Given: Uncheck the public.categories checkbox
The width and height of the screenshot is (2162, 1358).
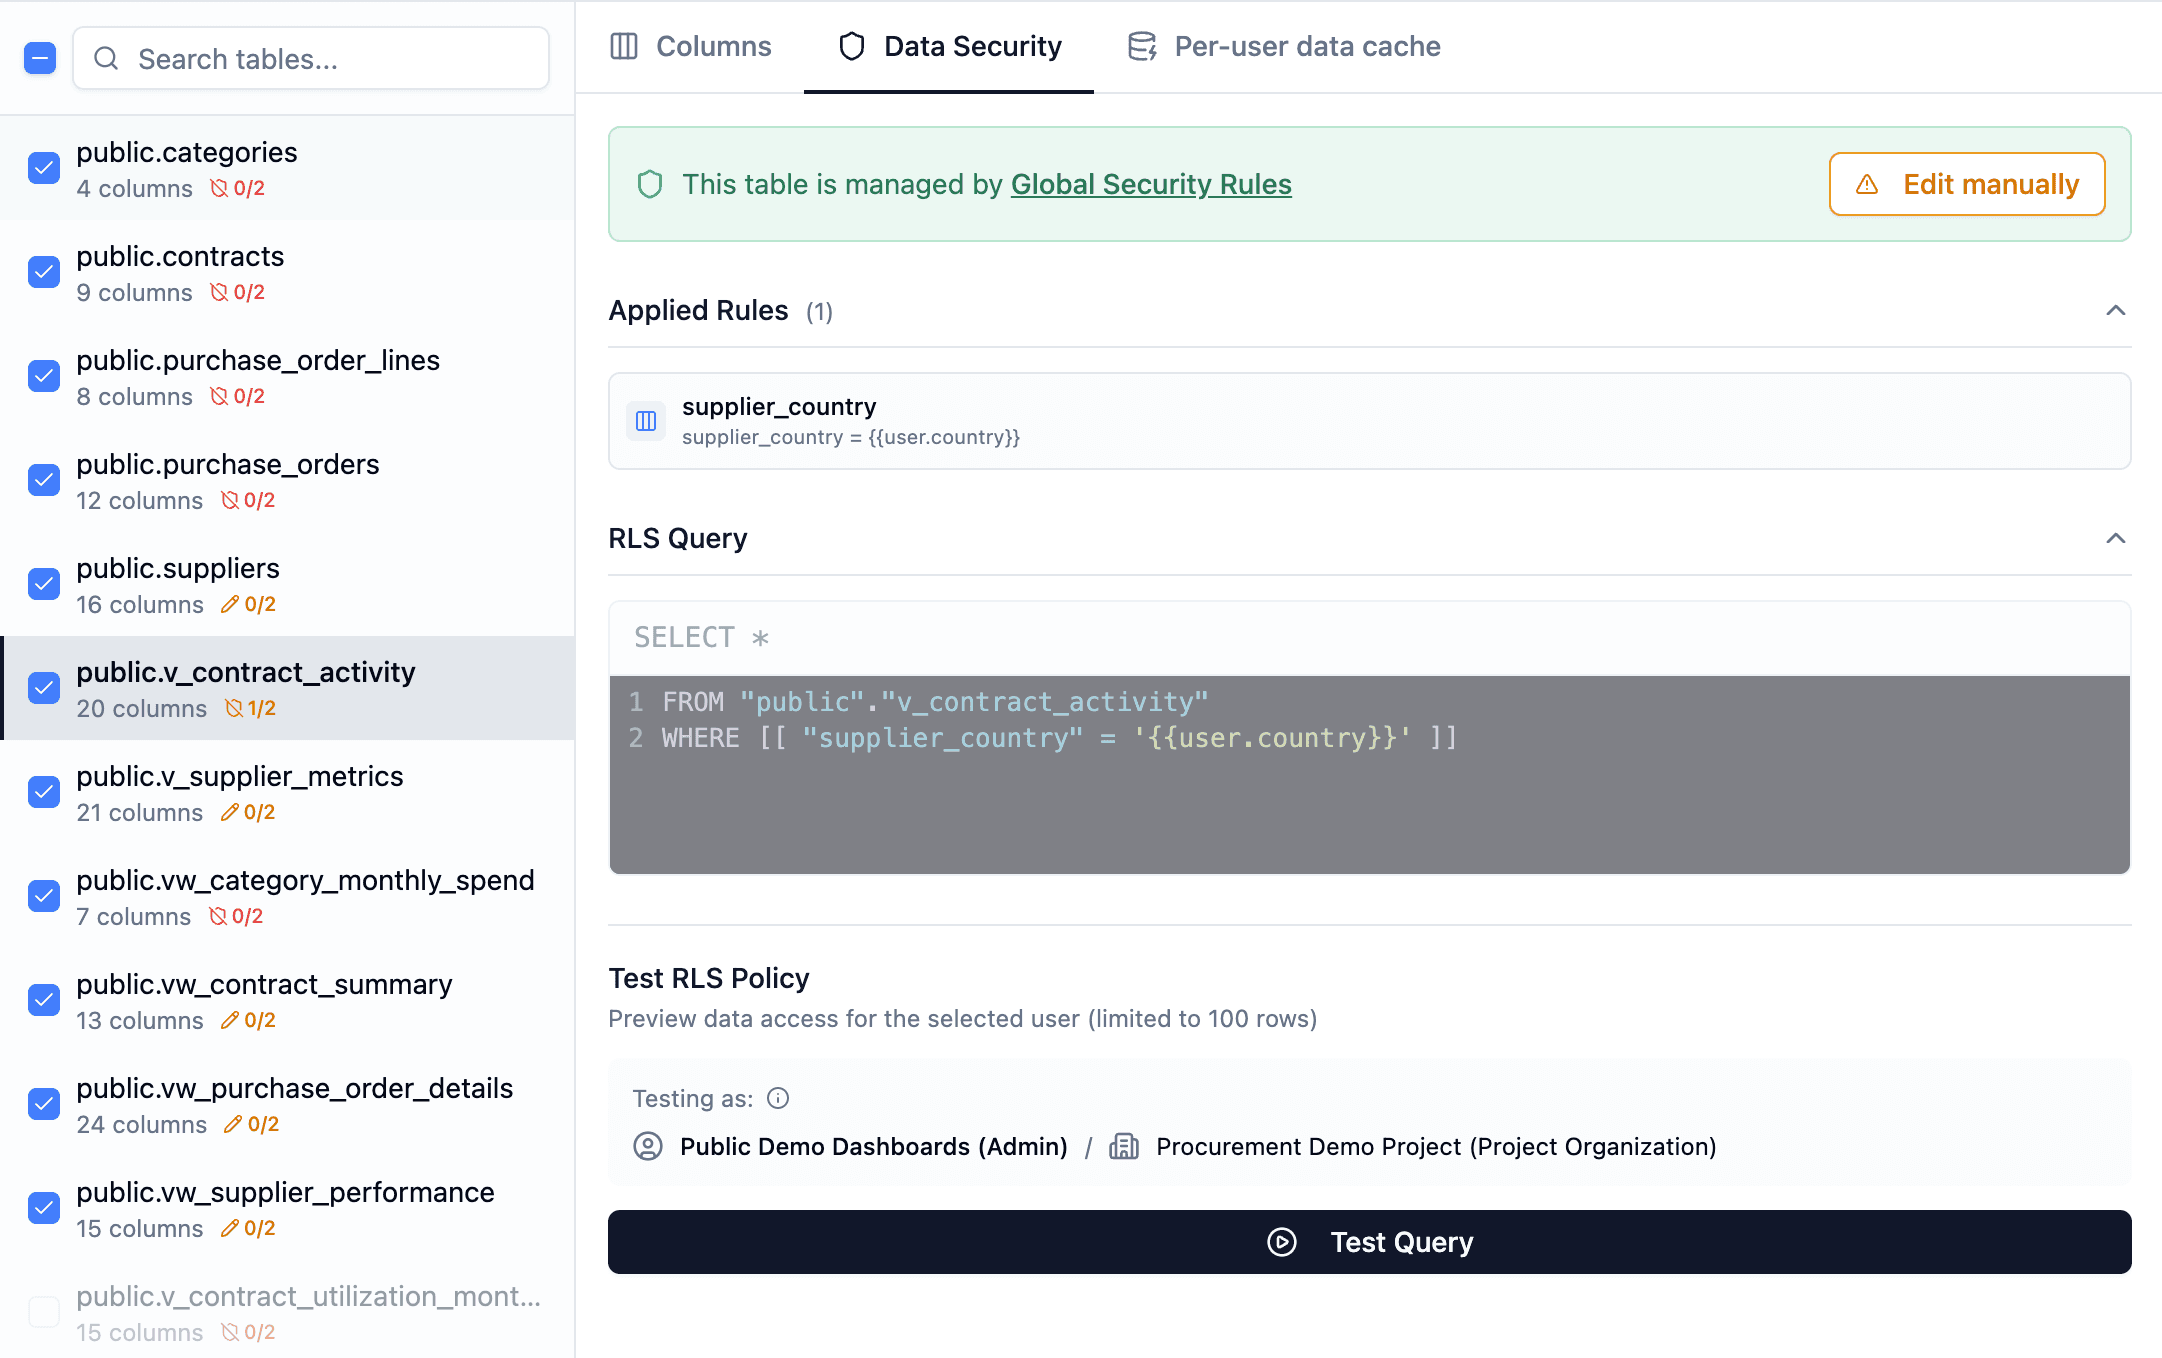Looking at the screenshot, I should click(44, 168).
